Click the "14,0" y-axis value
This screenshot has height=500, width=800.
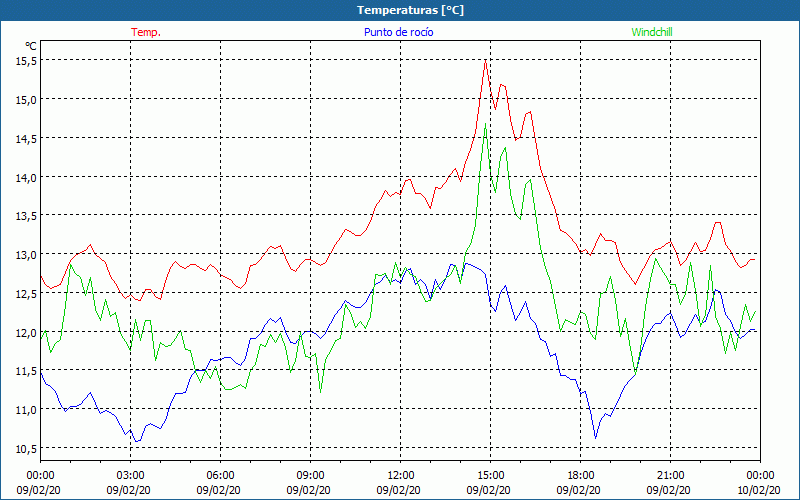pyautogui.click(x=26, y=177)
